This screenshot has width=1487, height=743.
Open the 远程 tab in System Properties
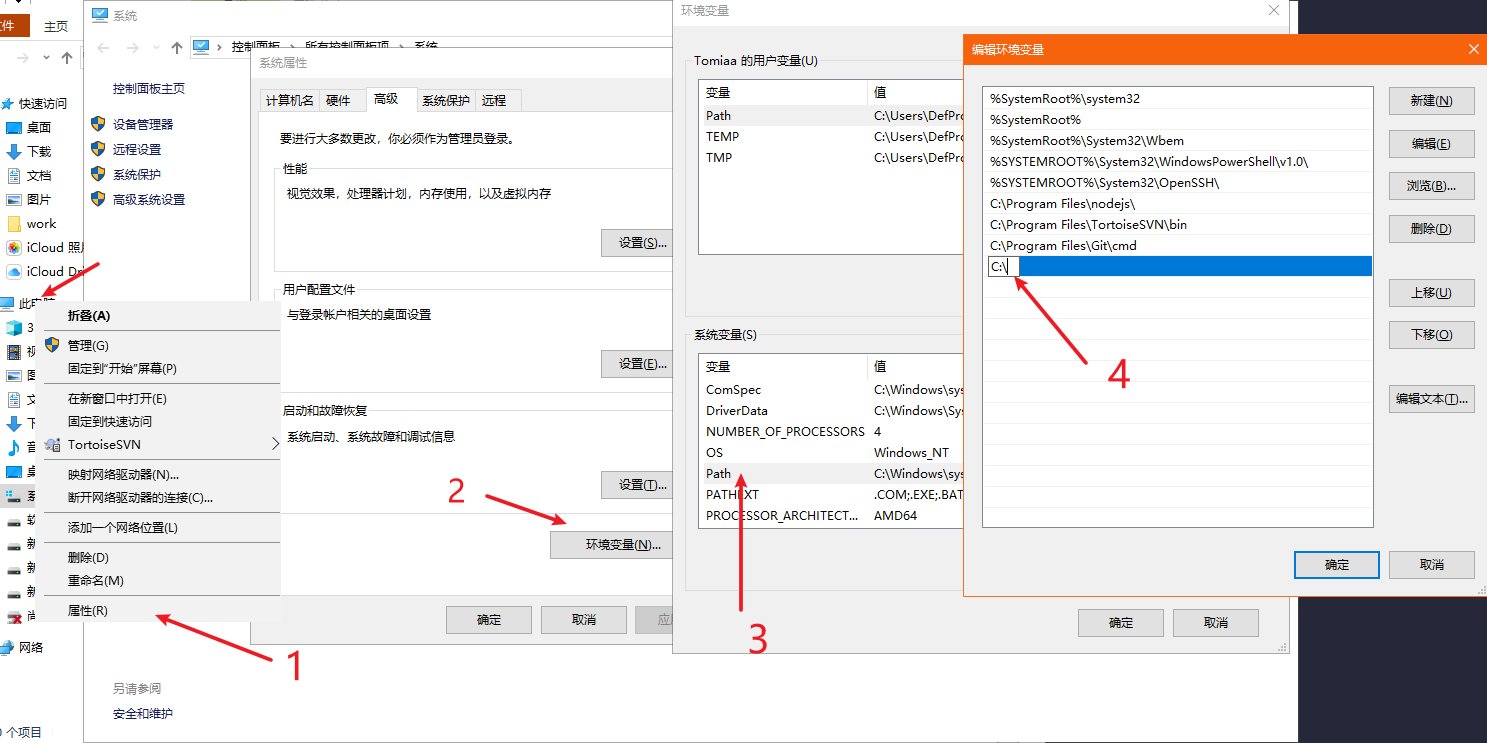coord(494,100)
